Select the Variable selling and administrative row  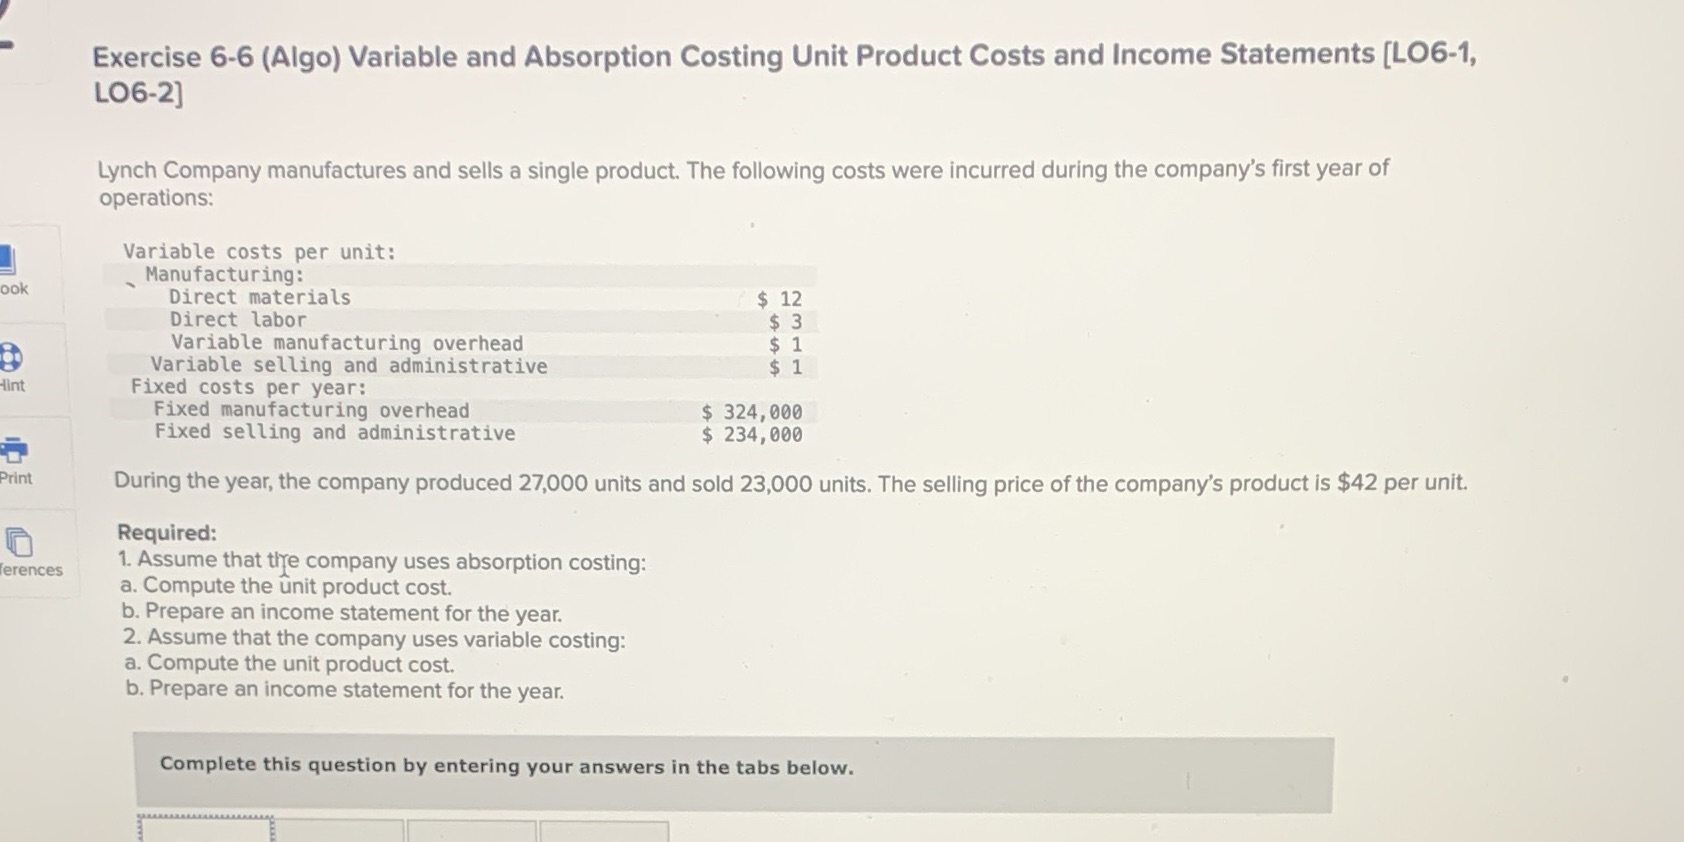348,365
